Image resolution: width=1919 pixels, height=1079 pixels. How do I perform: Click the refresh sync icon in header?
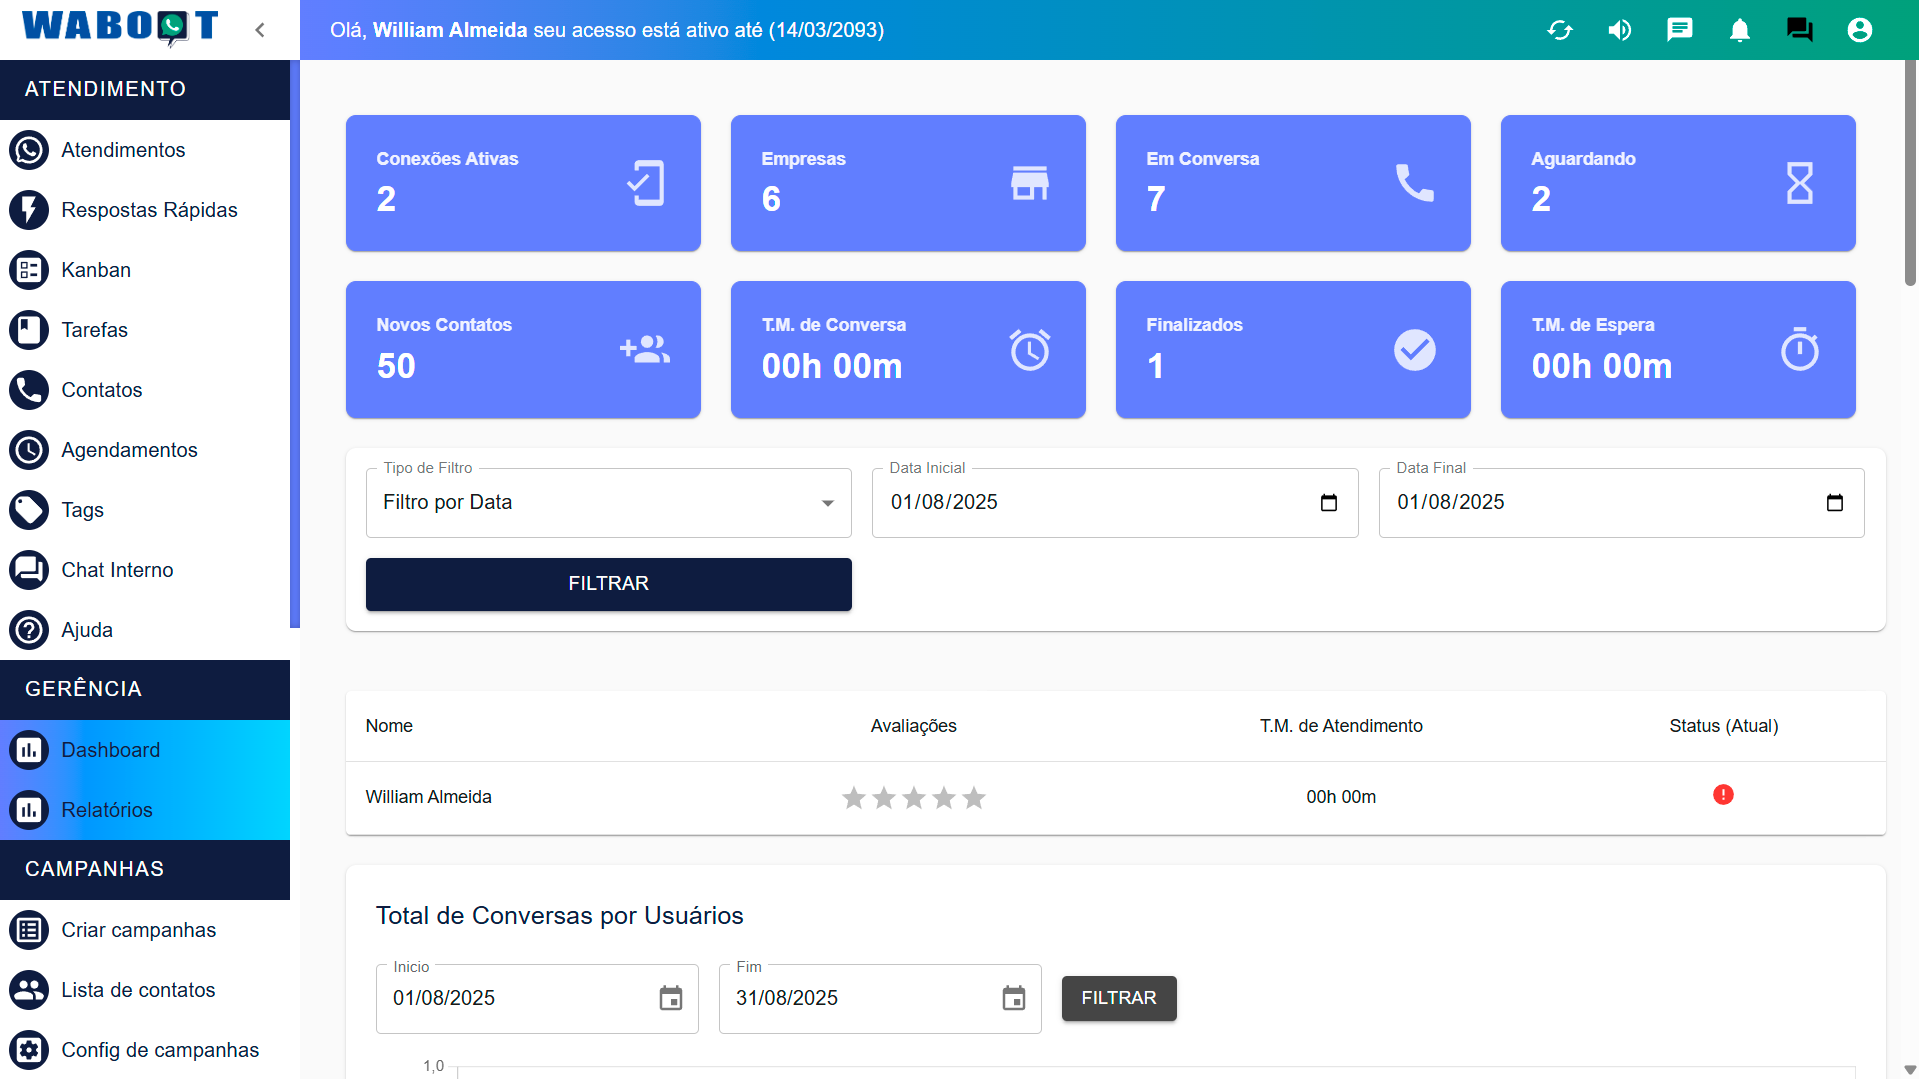click(x=1560, y=30)
